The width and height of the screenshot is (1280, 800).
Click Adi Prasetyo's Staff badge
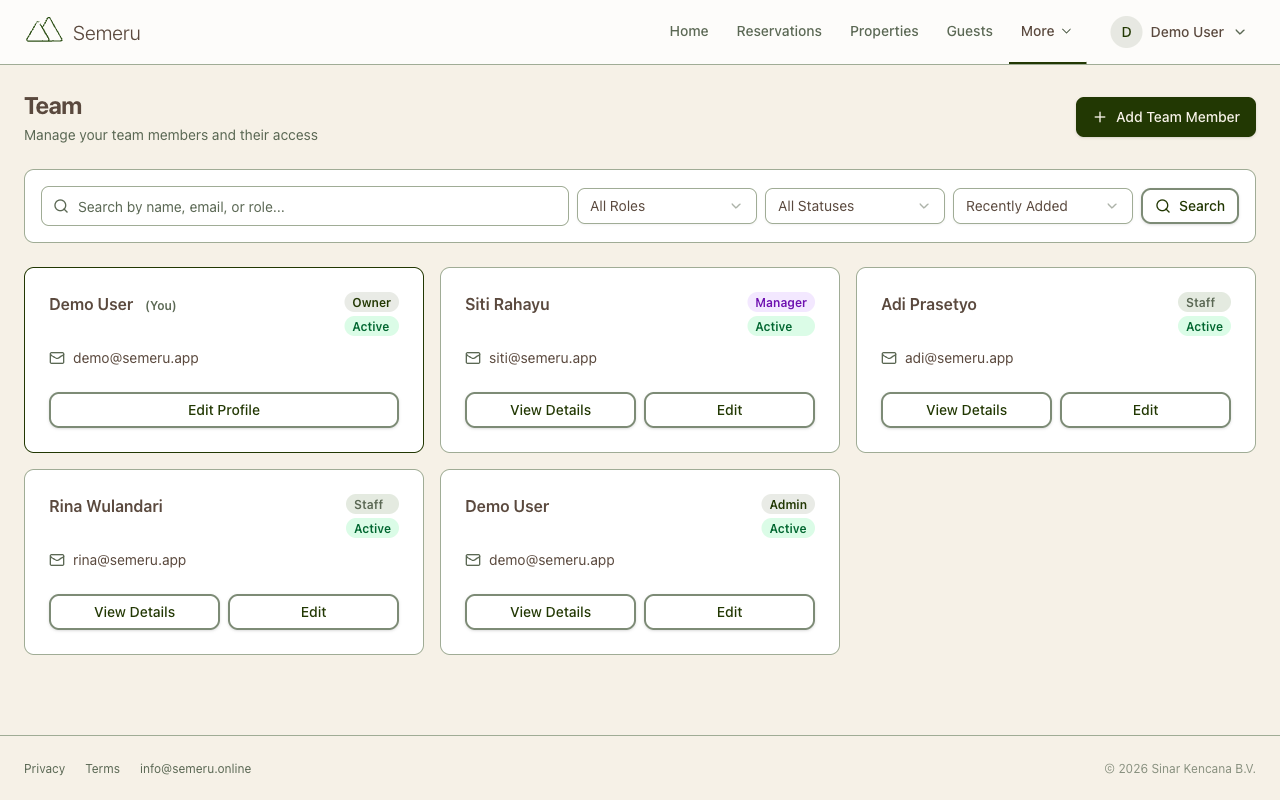pos(1204,302)
